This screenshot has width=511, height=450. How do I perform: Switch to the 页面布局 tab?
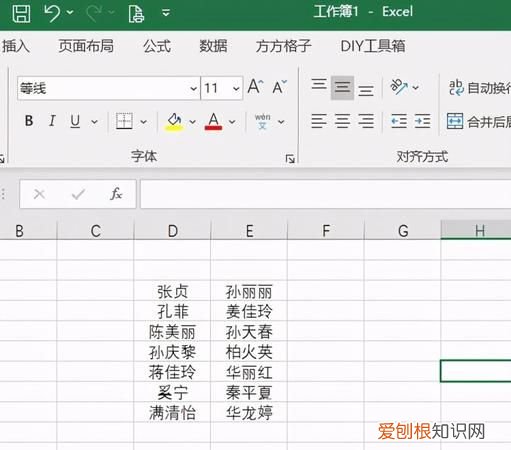(86, 46)
